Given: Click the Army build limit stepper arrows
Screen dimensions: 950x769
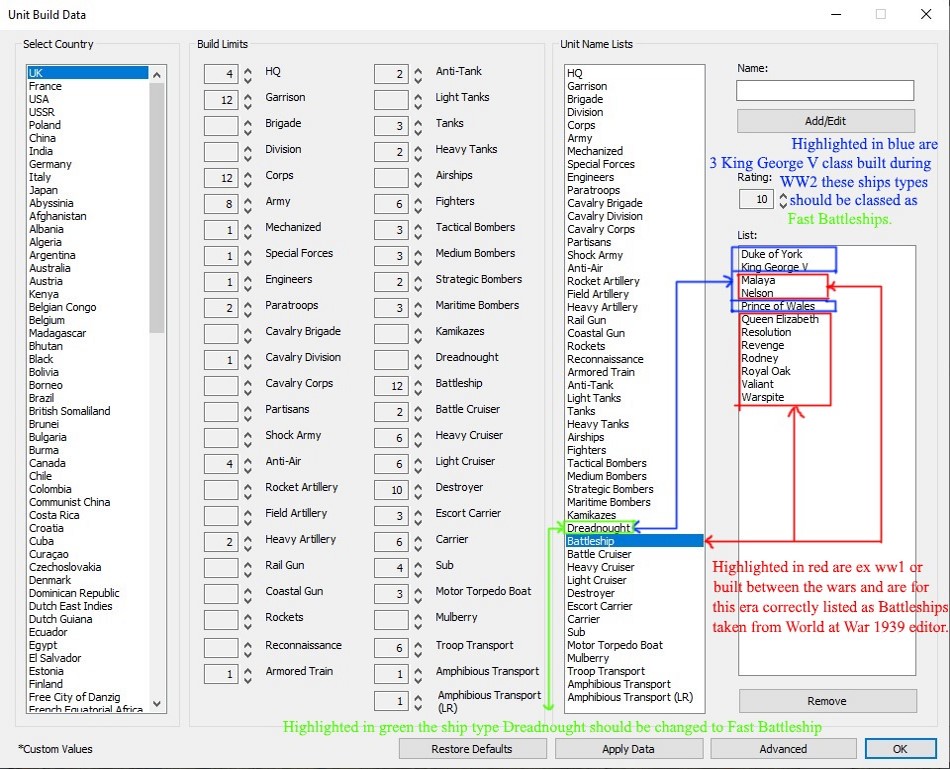Looking at the screenshot, I should (x=248, y=204).
